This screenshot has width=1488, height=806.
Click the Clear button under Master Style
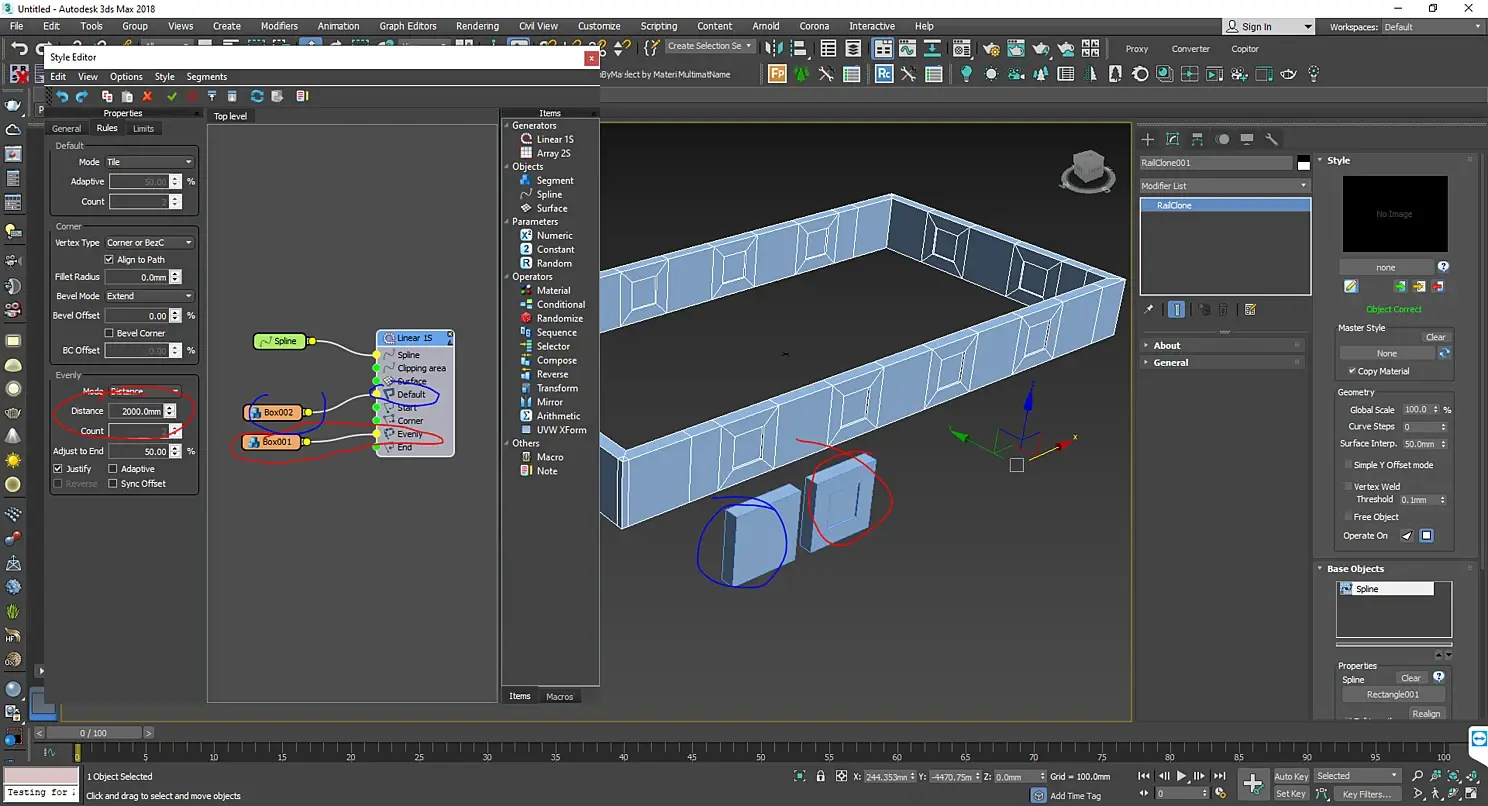[1435, 337]
